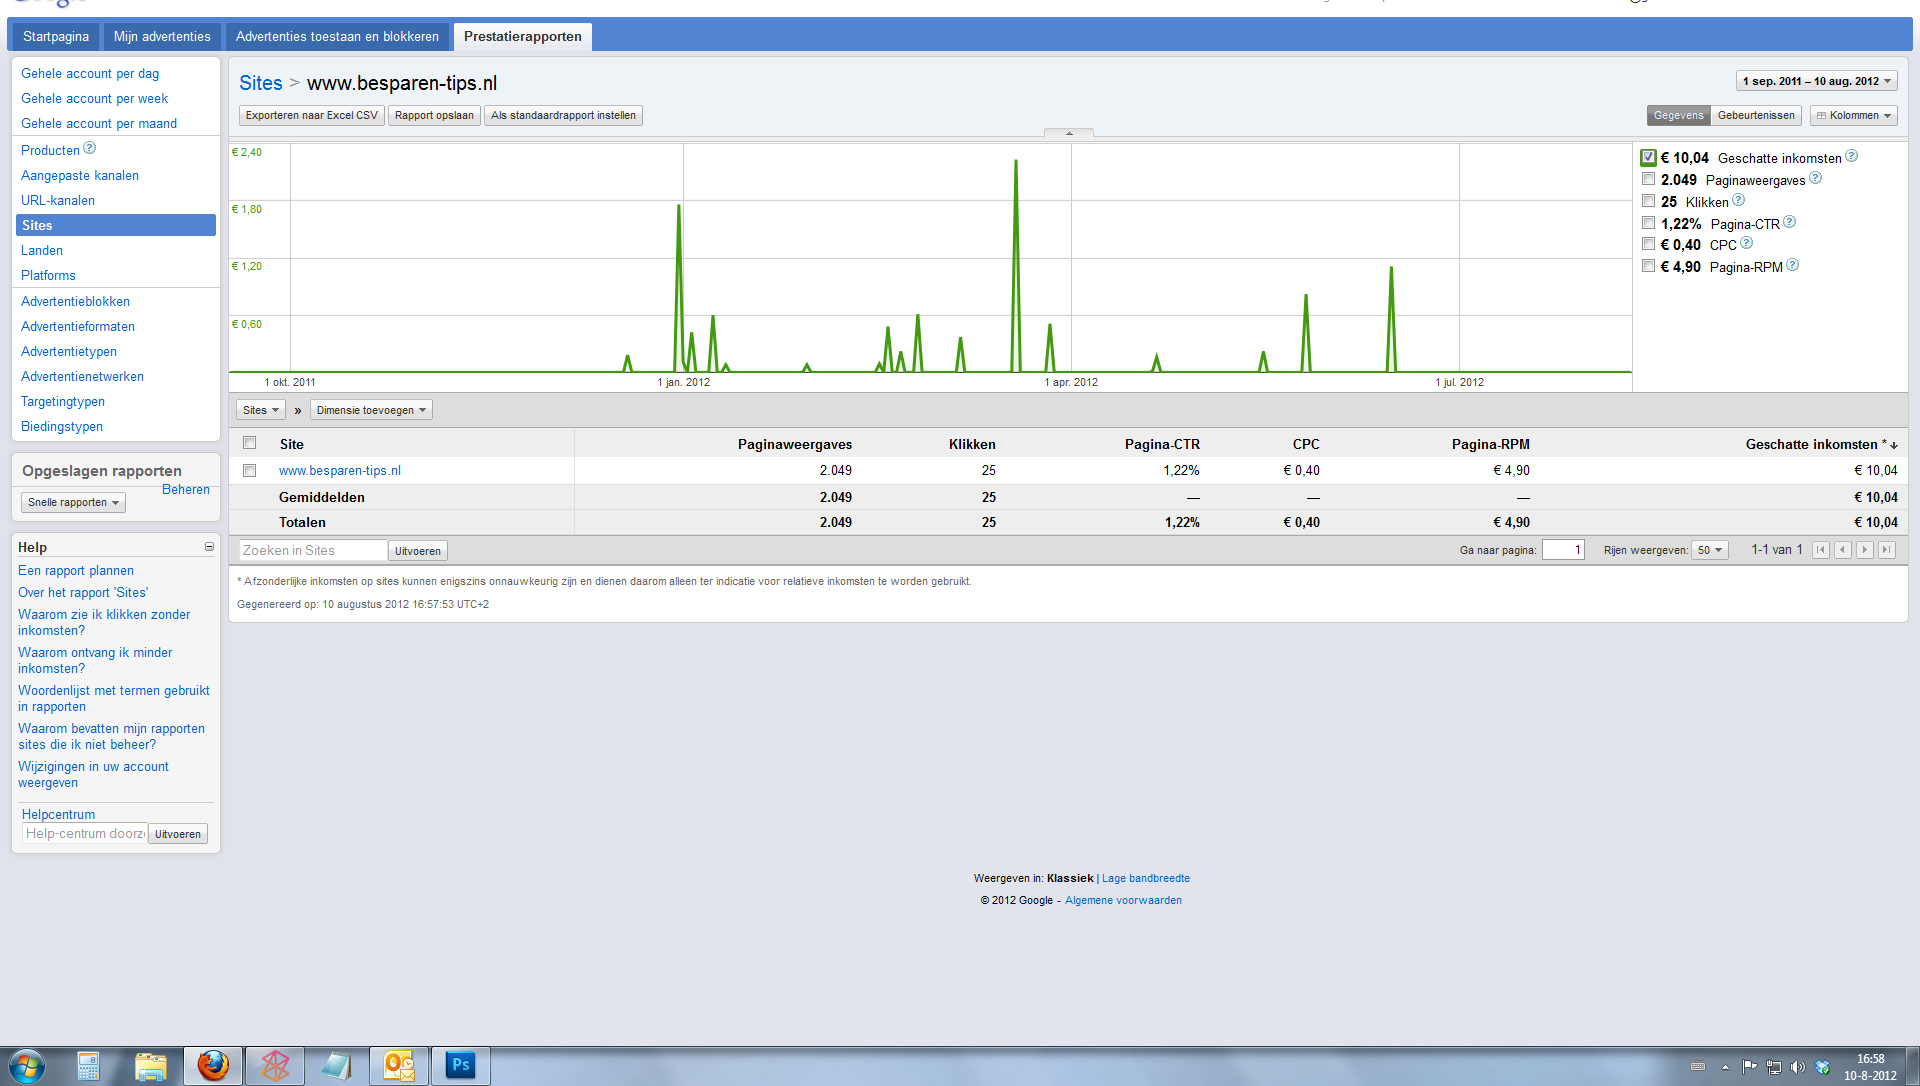Open Advertentieblokken report
The width and height of the screenshot is (1920, 1086).
pos(75,302)
